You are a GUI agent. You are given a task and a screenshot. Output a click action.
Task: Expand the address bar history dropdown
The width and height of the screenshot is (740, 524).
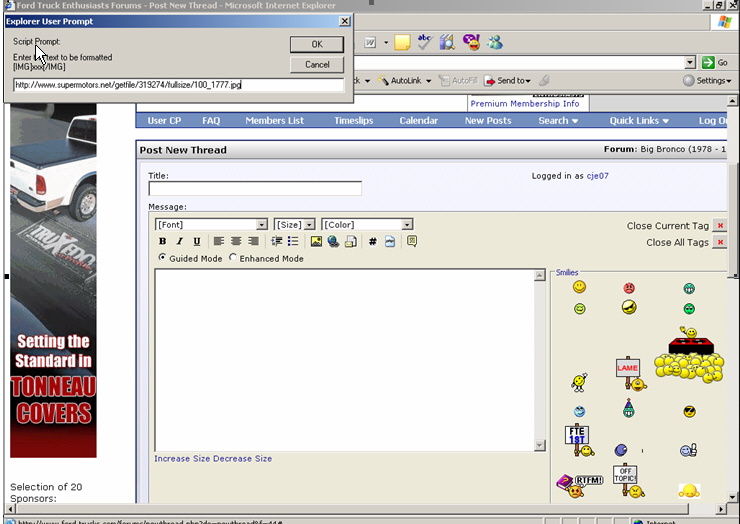coord(690,62)
